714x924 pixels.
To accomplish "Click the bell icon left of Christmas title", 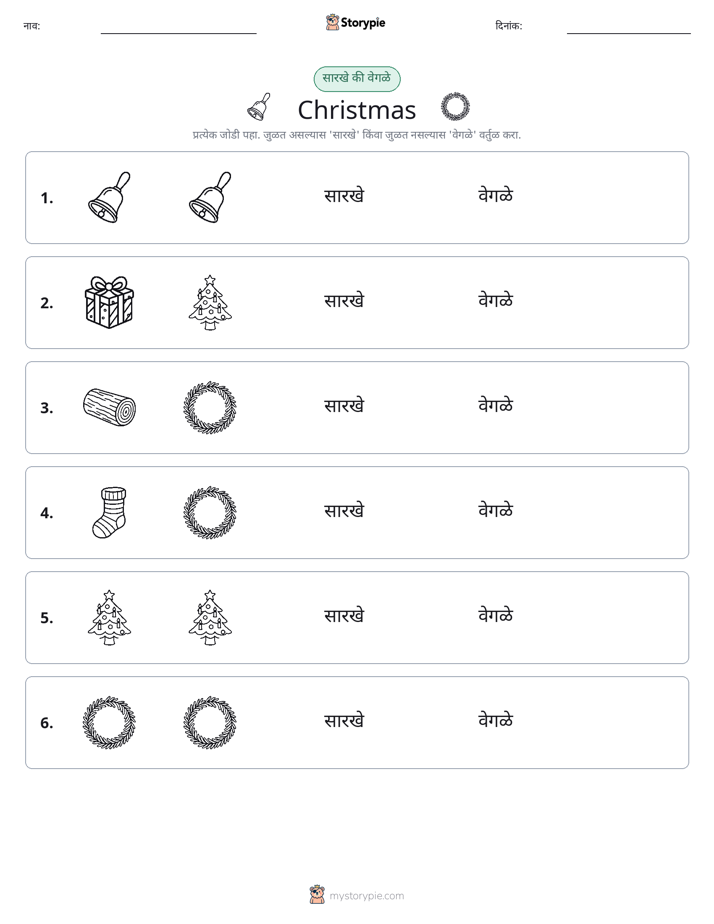I will (259, 107).
